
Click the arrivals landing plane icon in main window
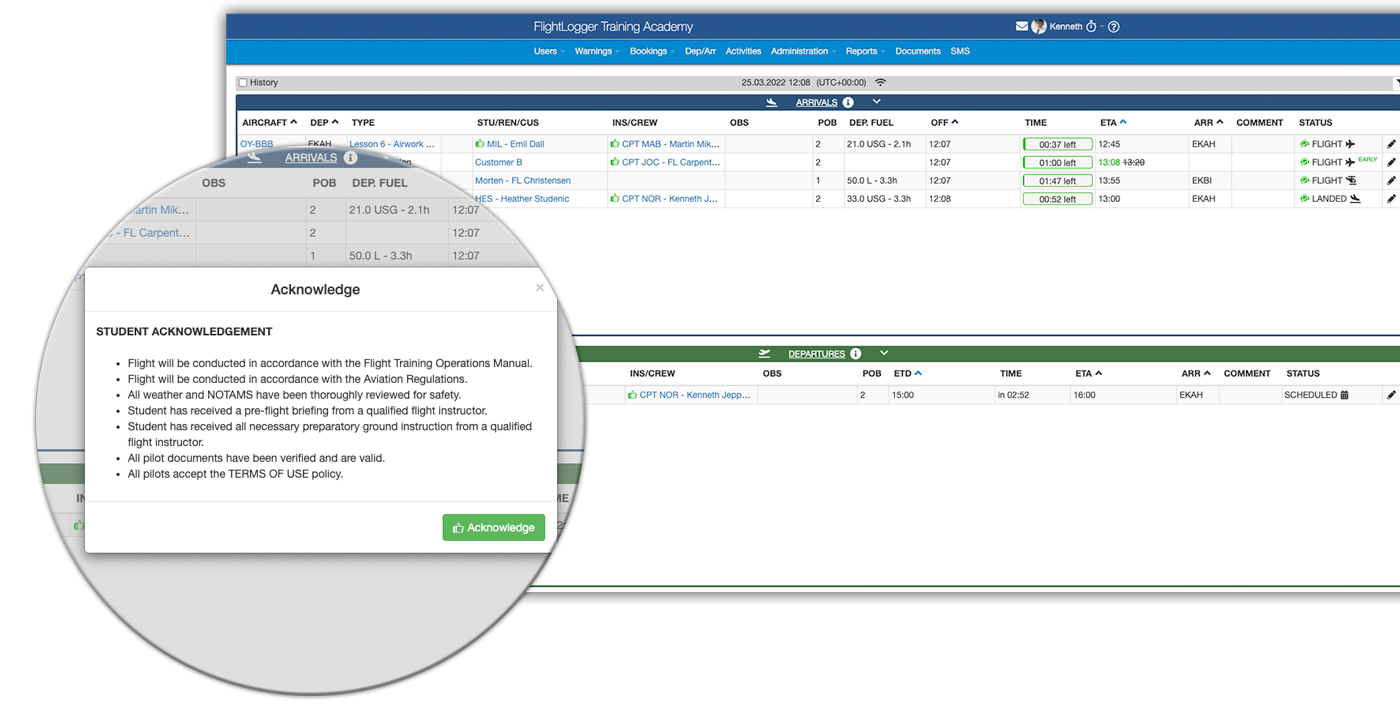point(771,102)
